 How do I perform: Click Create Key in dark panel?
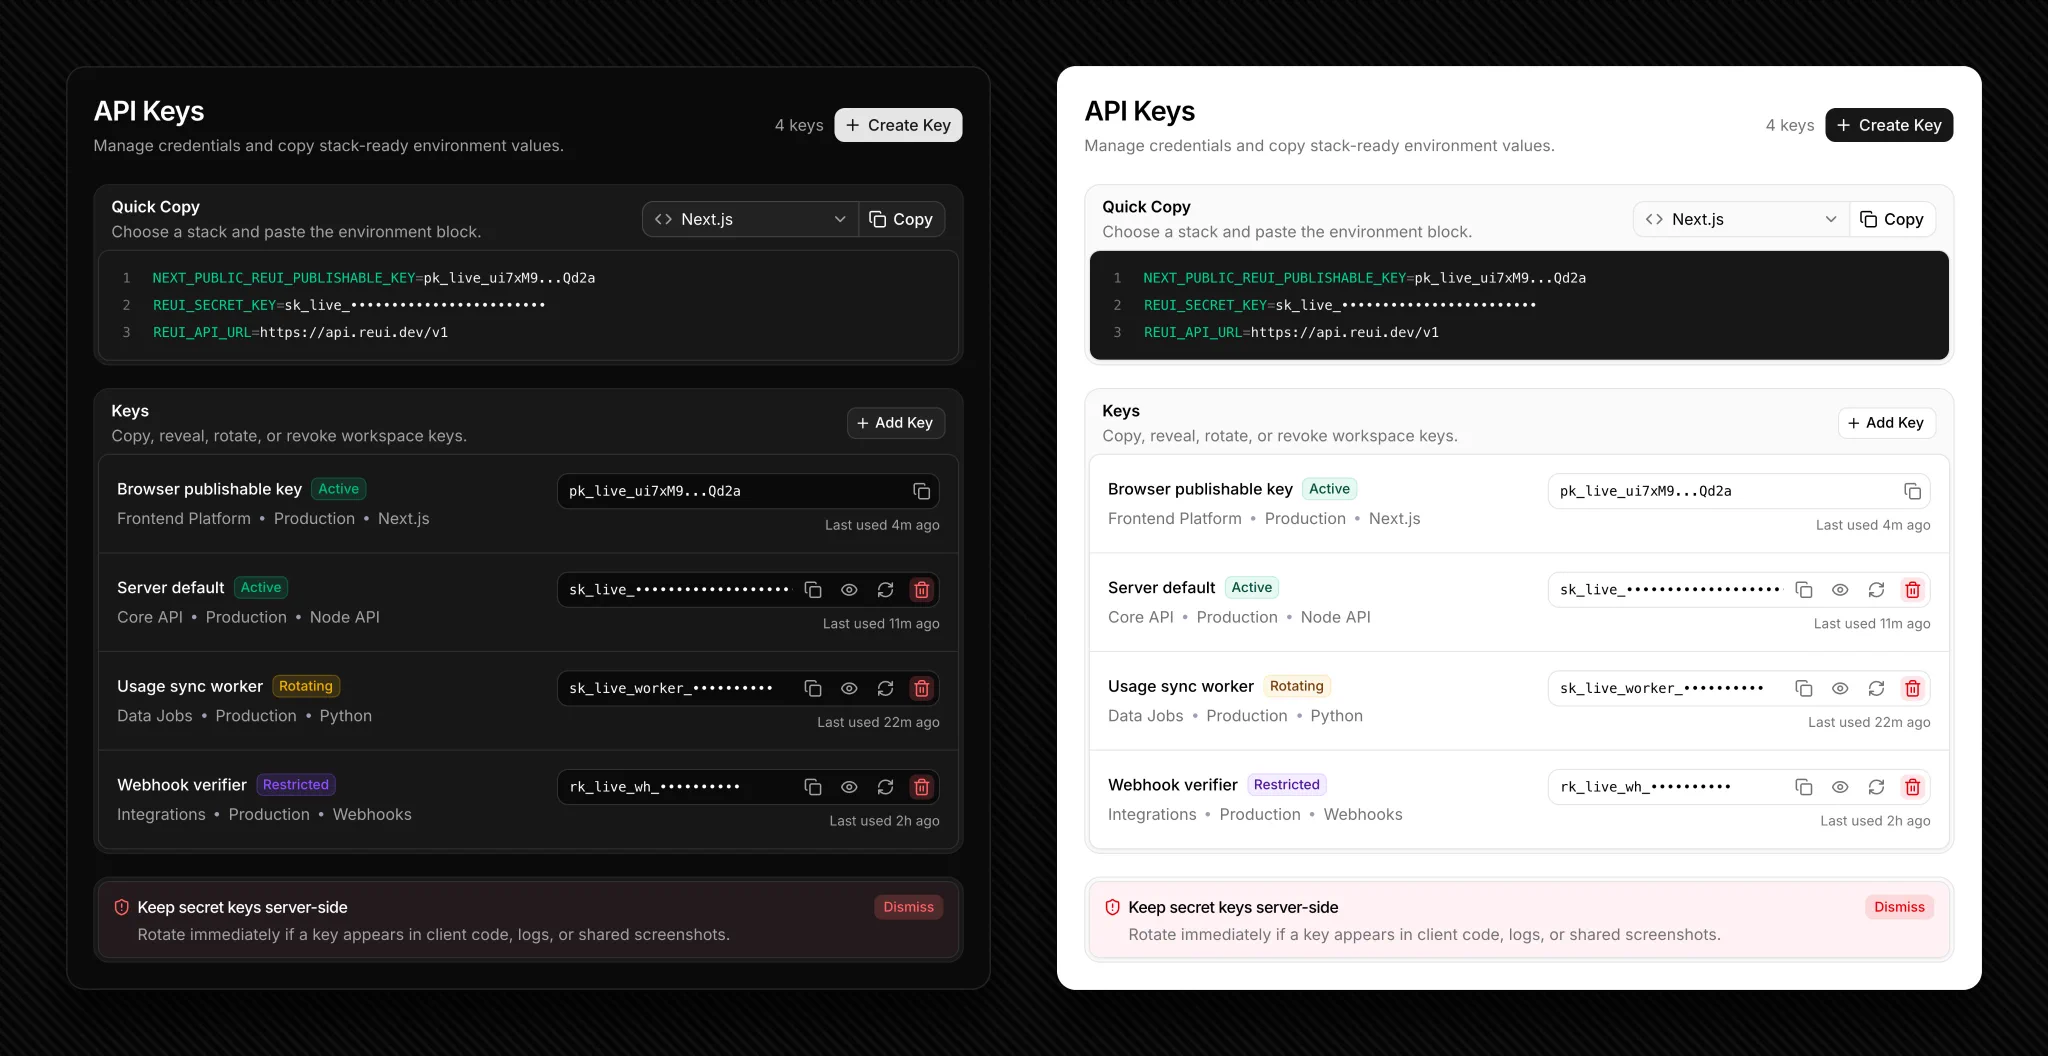[x=898, y=125]
